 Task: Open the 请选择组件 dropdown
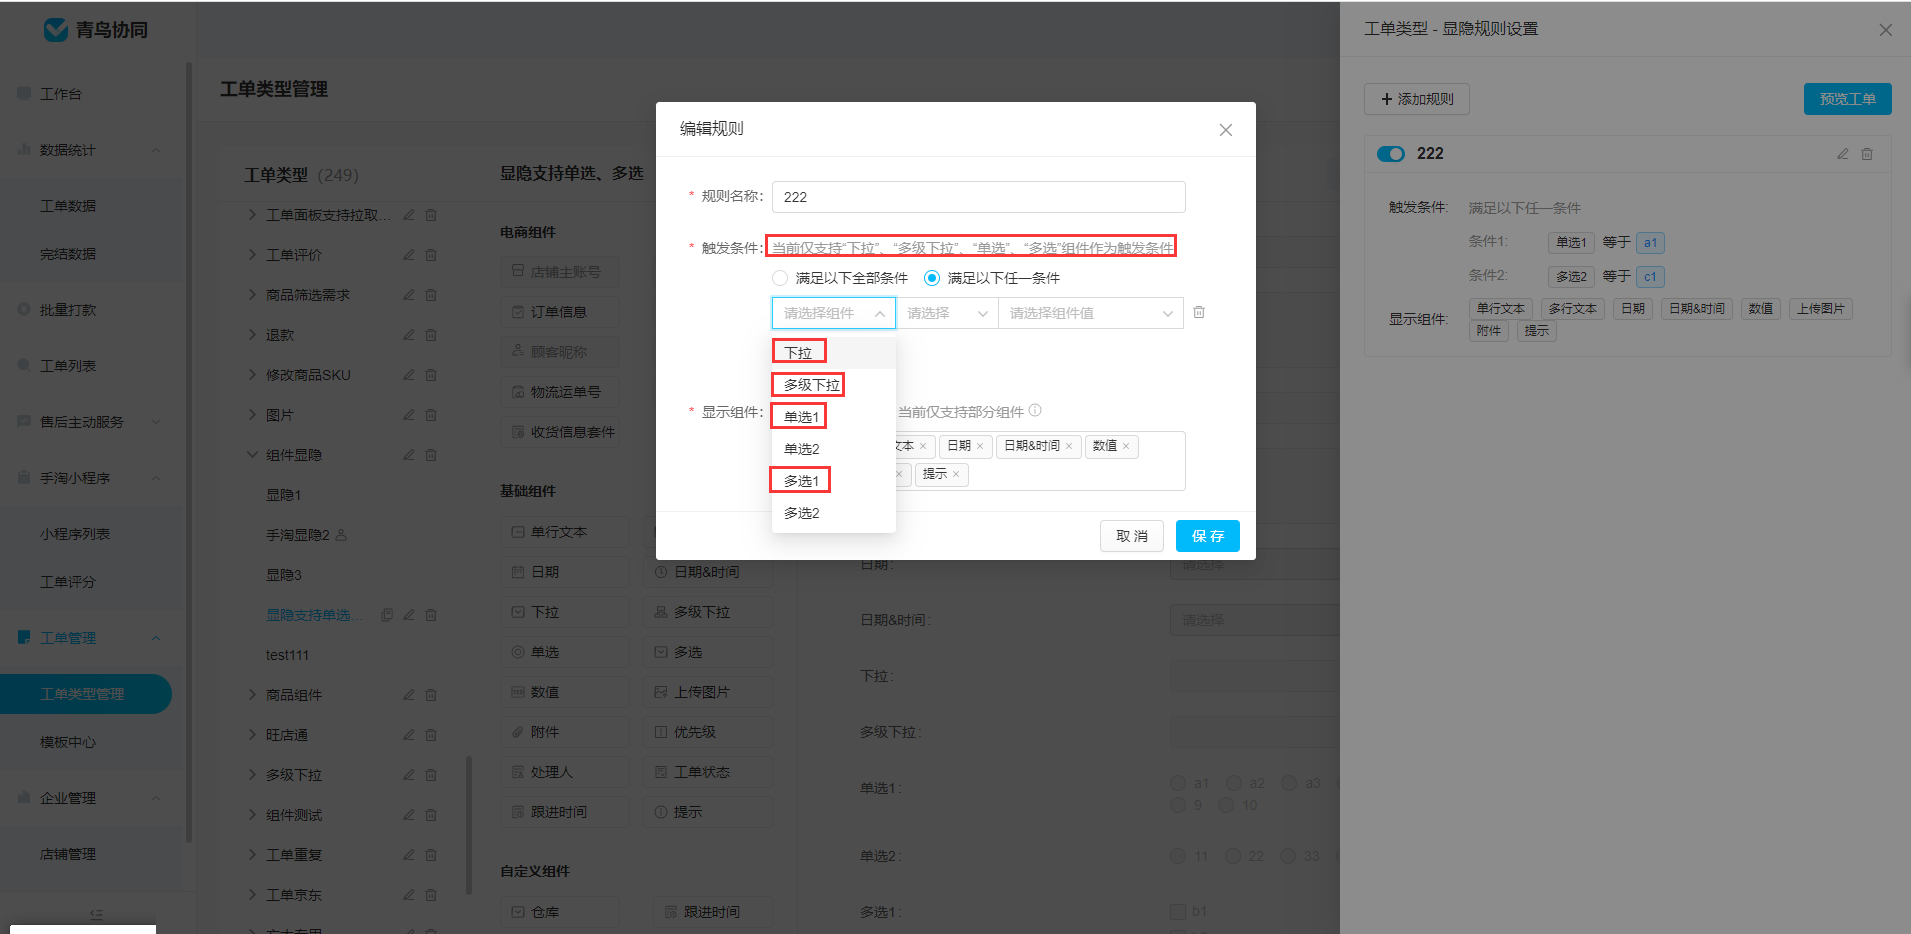[833, 313]
